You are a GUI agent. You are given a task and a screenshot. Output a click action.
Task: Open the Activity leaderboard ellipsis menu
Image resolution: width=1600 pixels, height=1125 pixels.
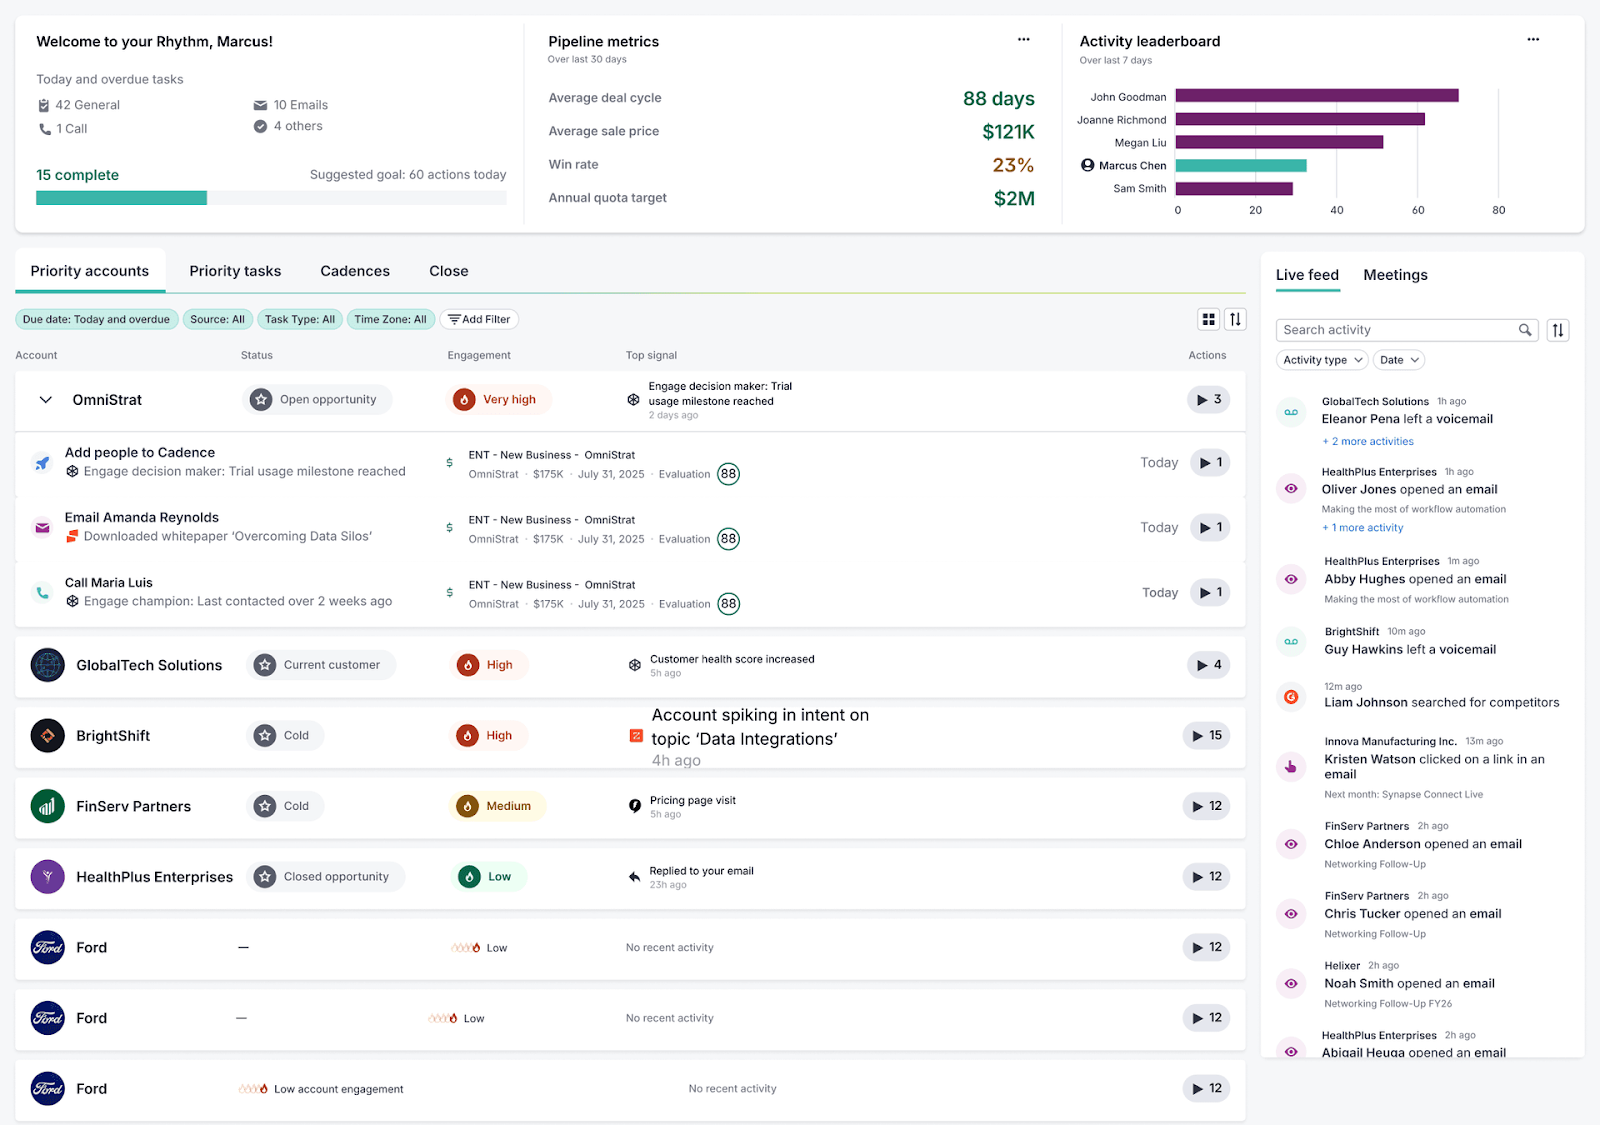point(1532,39)
